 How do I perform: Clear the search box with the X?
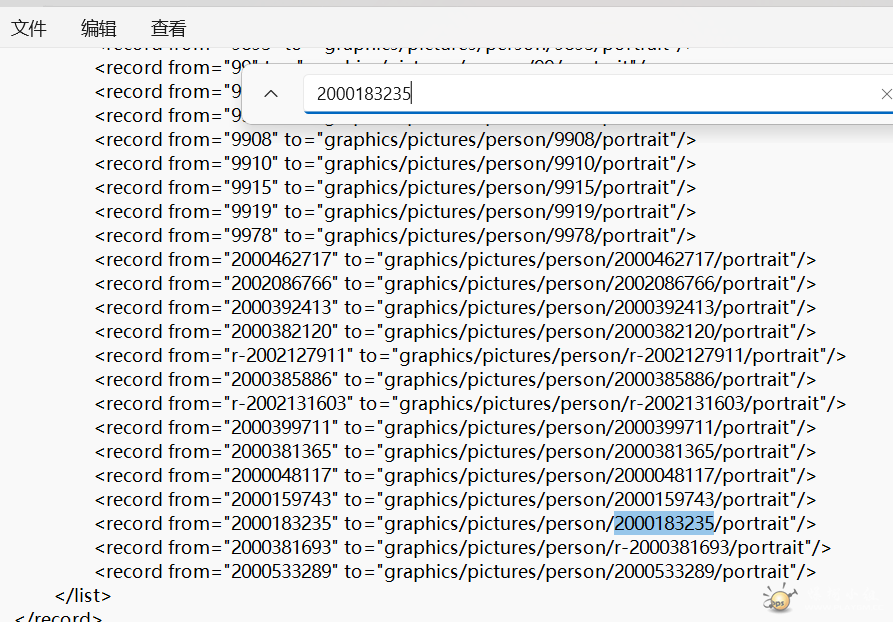(x=886, y=94)
